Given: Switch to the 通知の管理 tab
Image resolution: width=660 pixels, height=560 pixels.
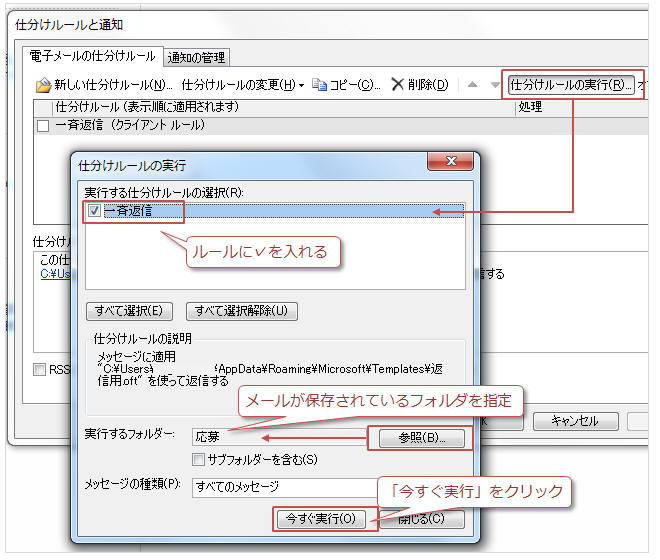Looking at the screenshot, I should (197, 57).
